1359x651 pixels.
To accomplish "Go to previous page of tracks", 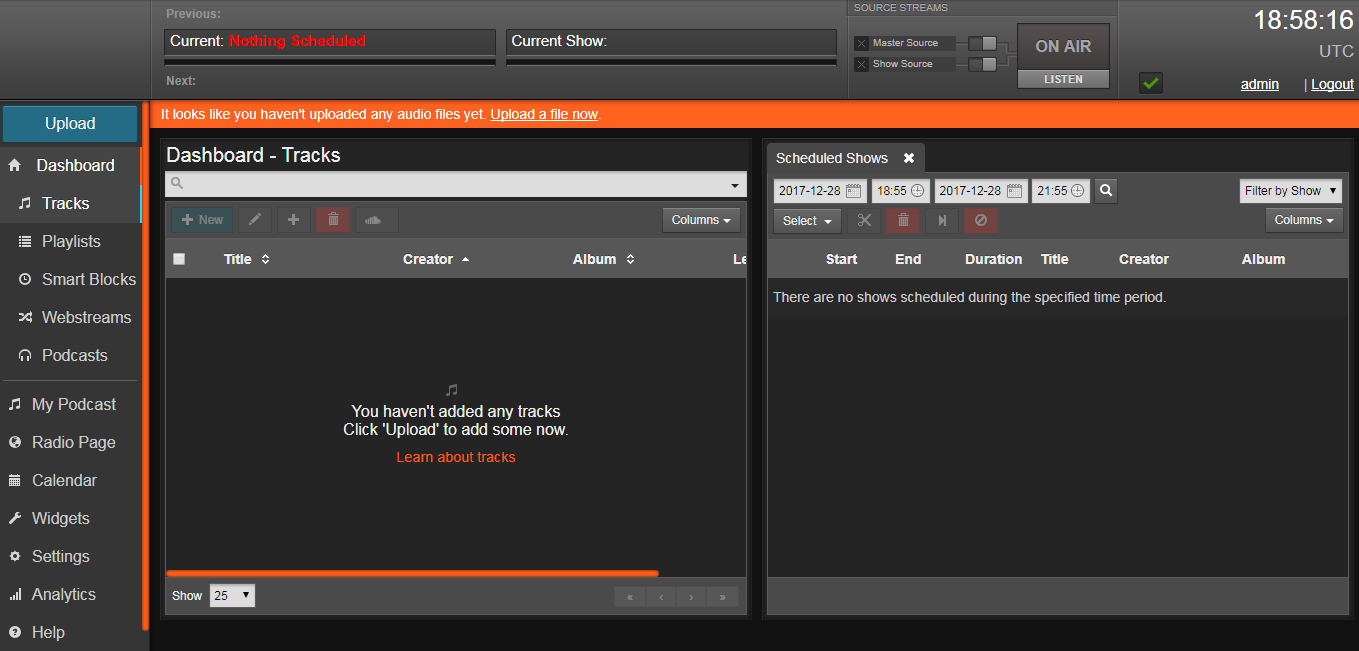I will 661,597.
